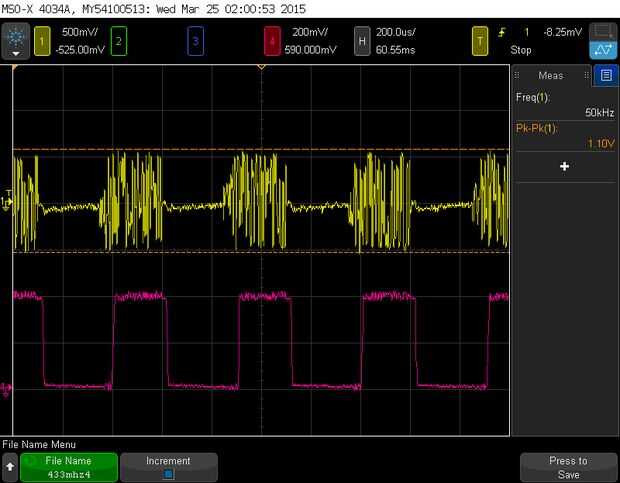
Task: Open the trigger T settings
Action: [480, 41]
